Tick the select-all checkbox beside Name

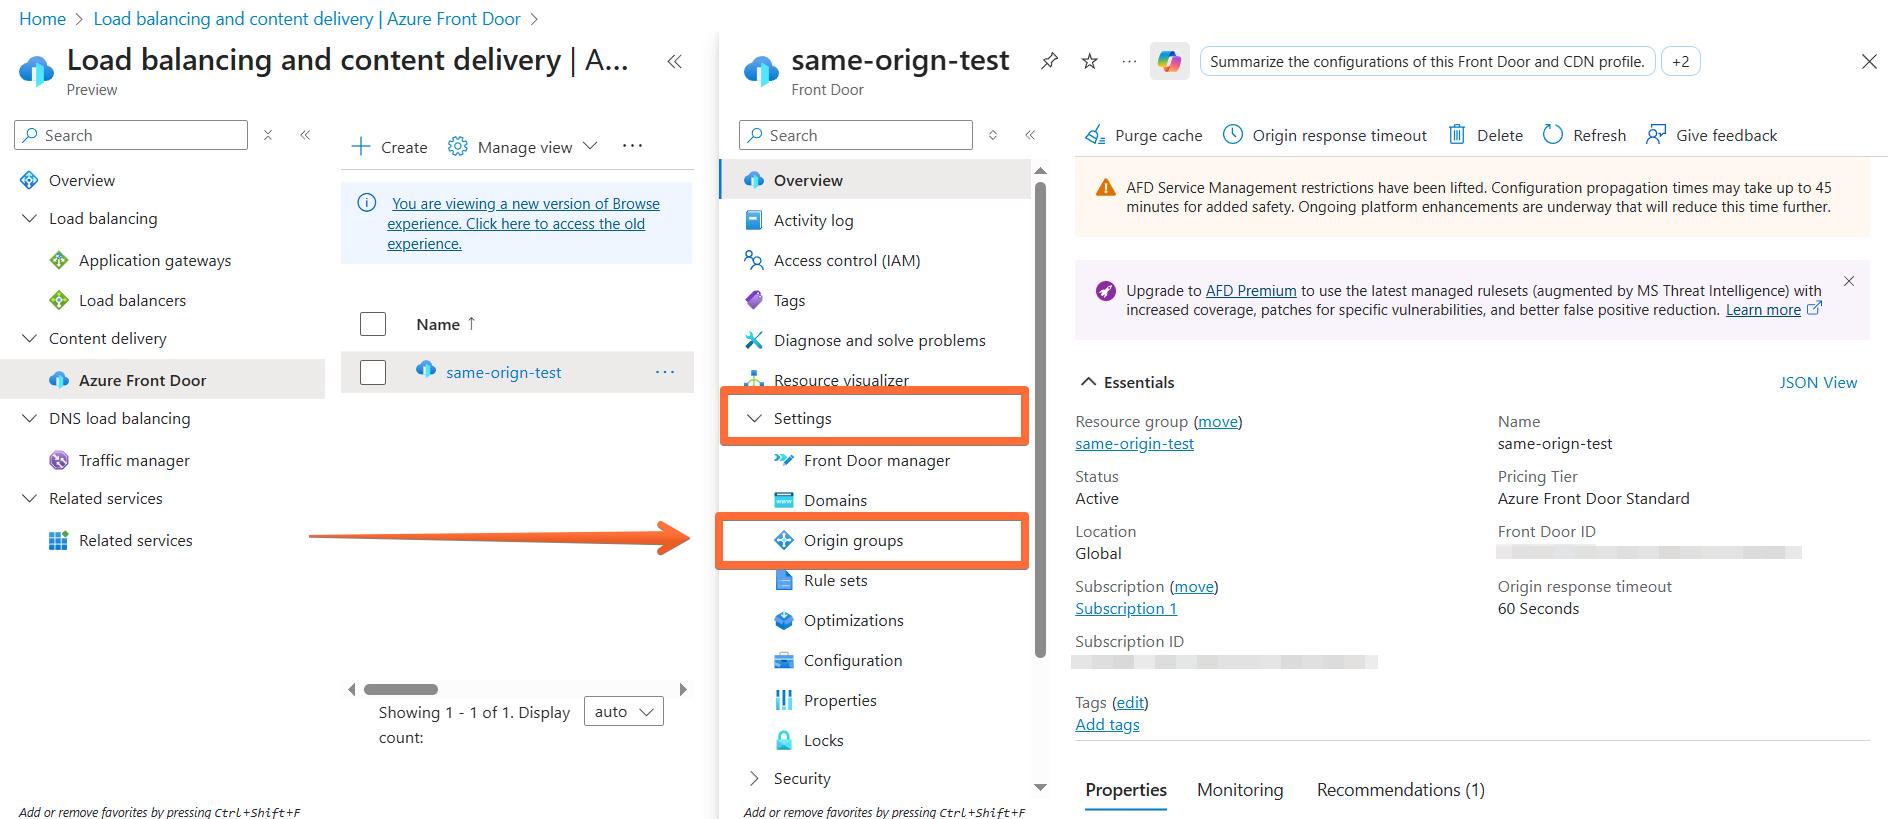(x=373, y=324)
